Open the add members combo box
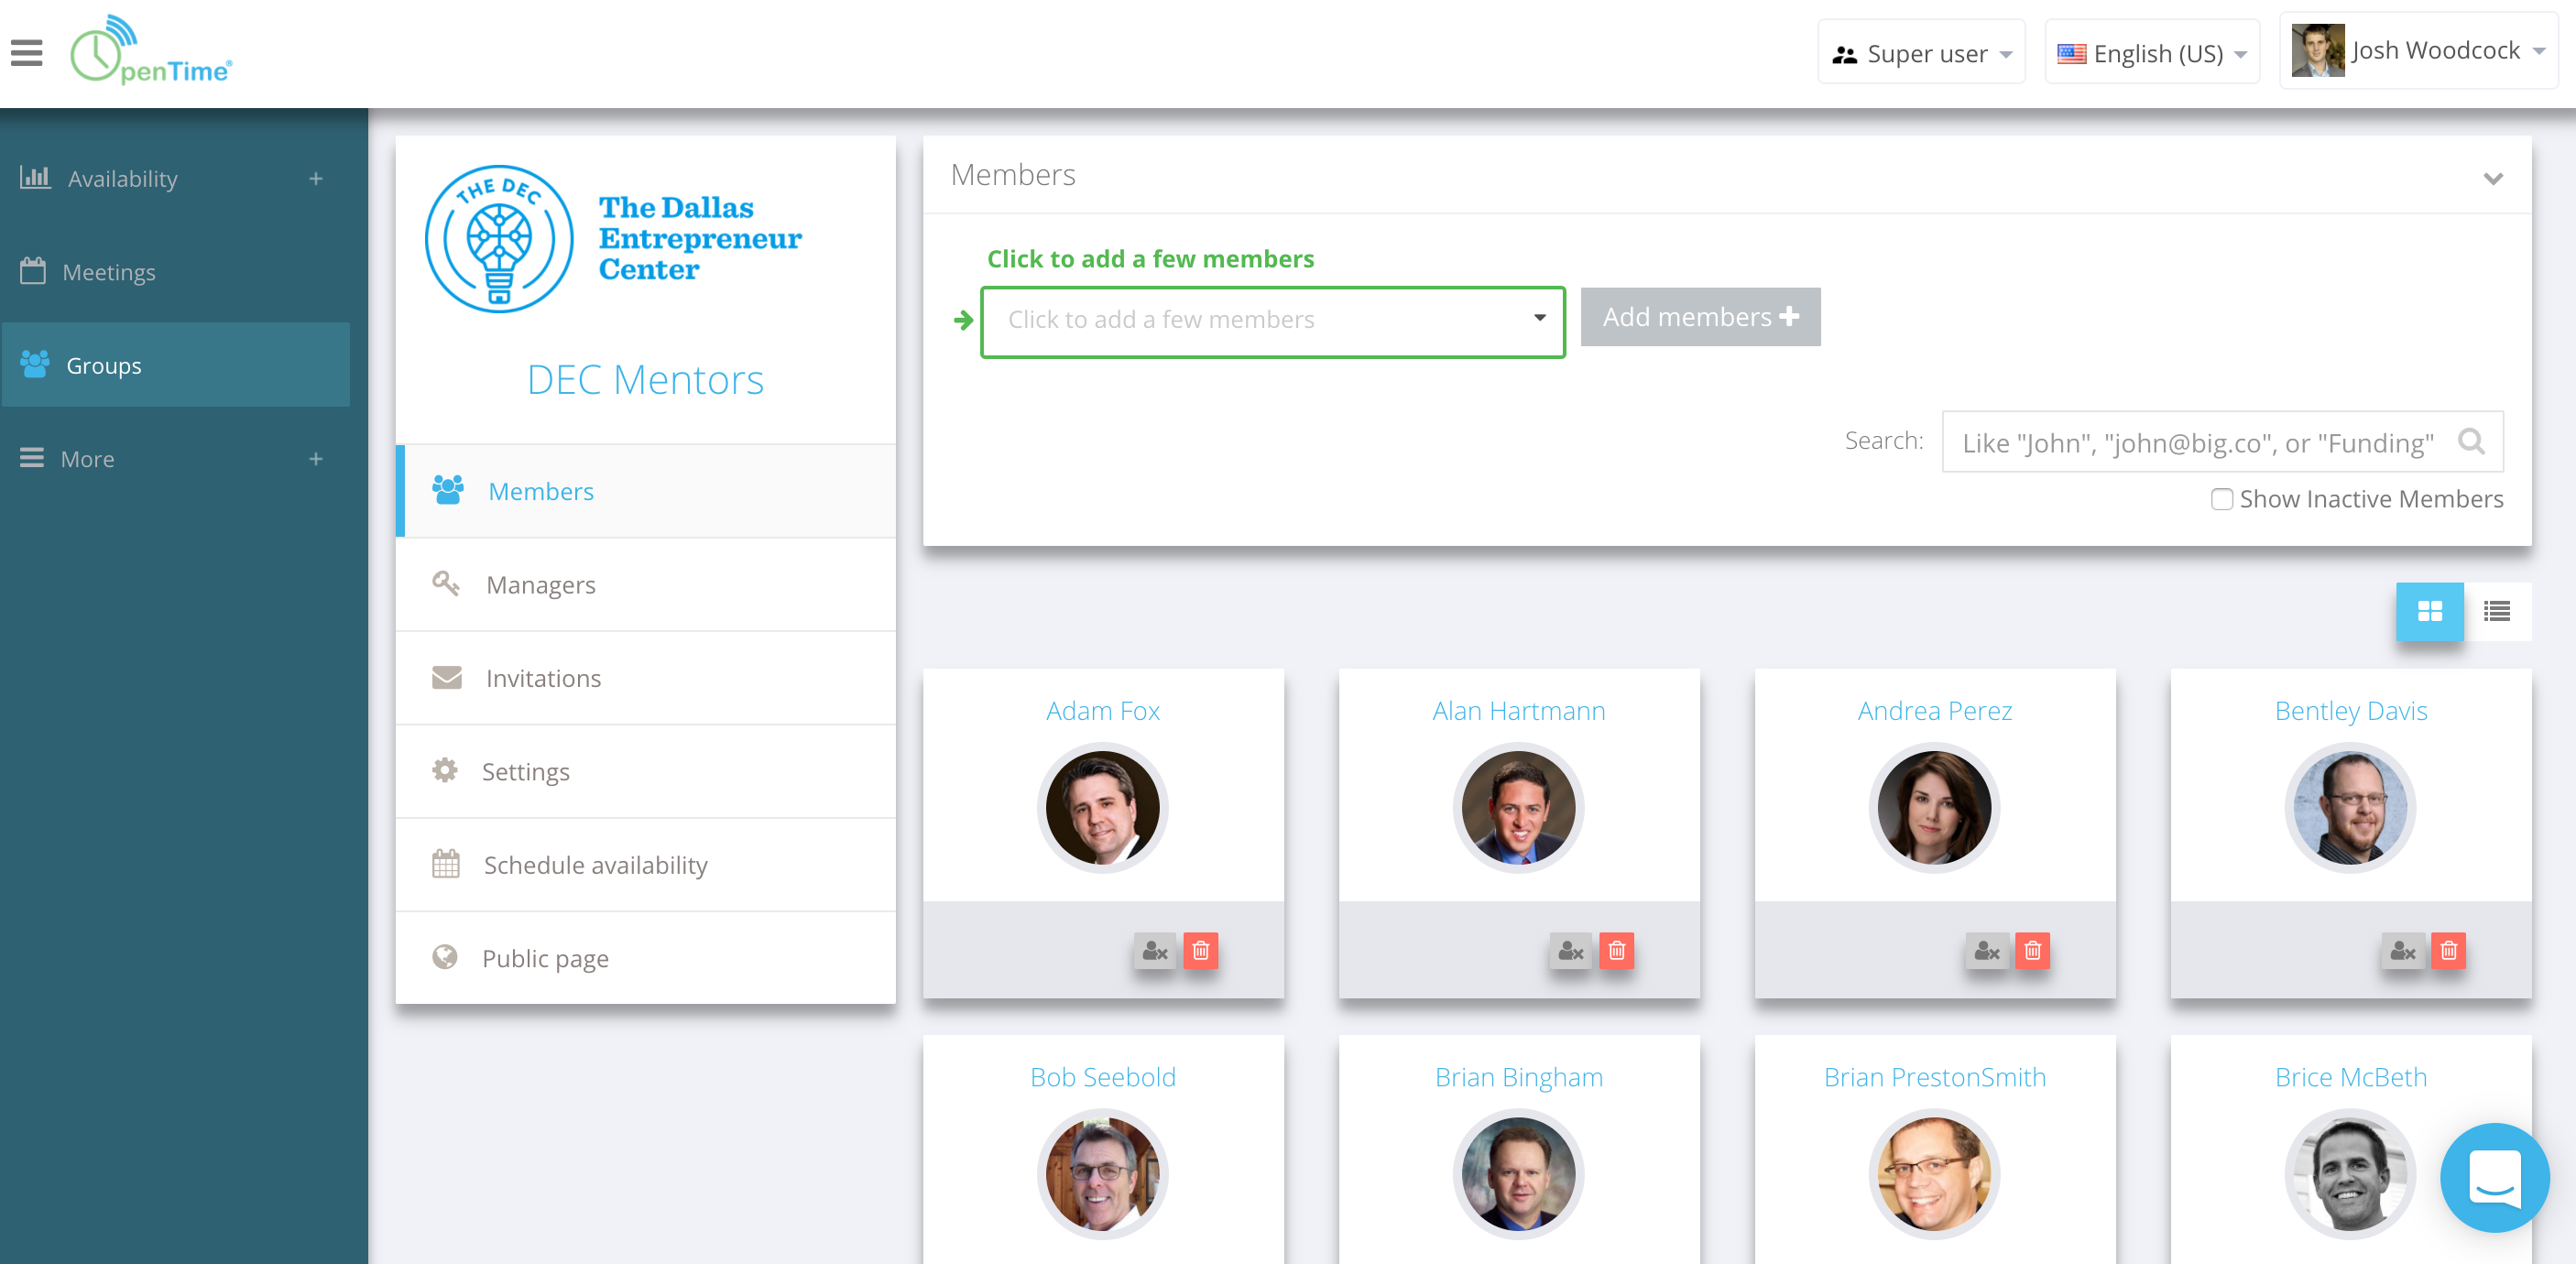Image resolution: width=2576 pixels, height=1264 pixels. click(1272, 320)
